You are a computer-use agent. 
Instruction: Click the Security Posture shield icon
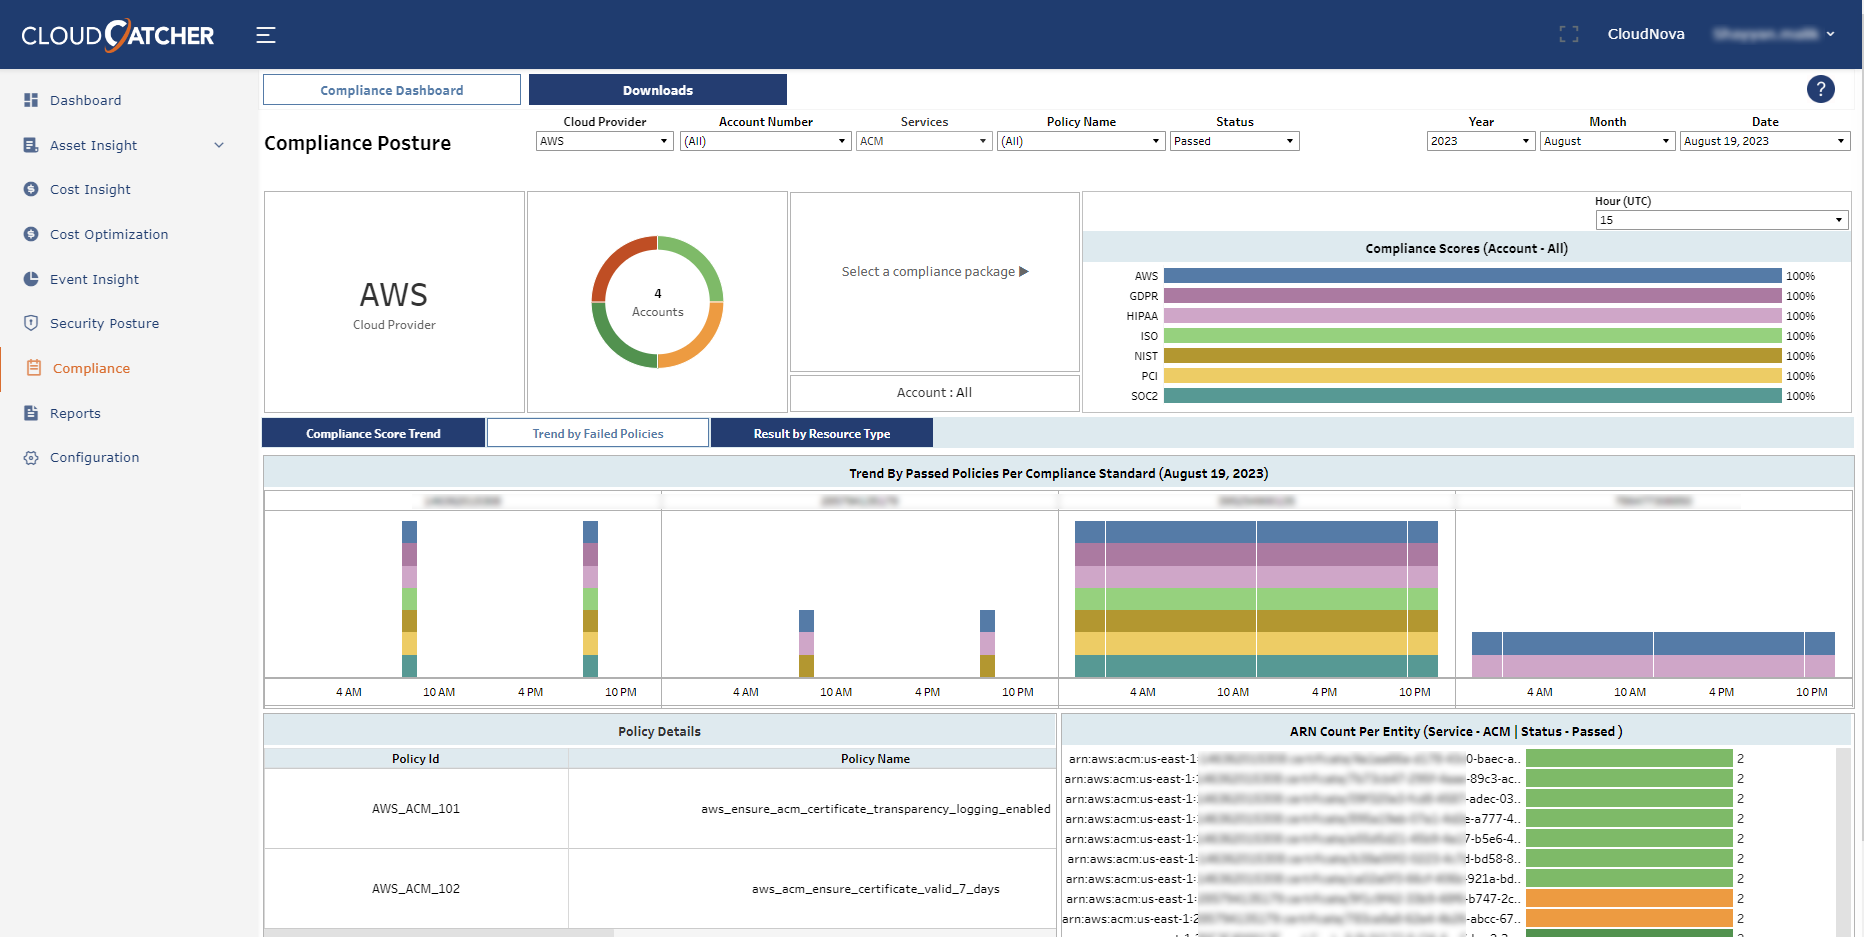[x=31, y=323]
